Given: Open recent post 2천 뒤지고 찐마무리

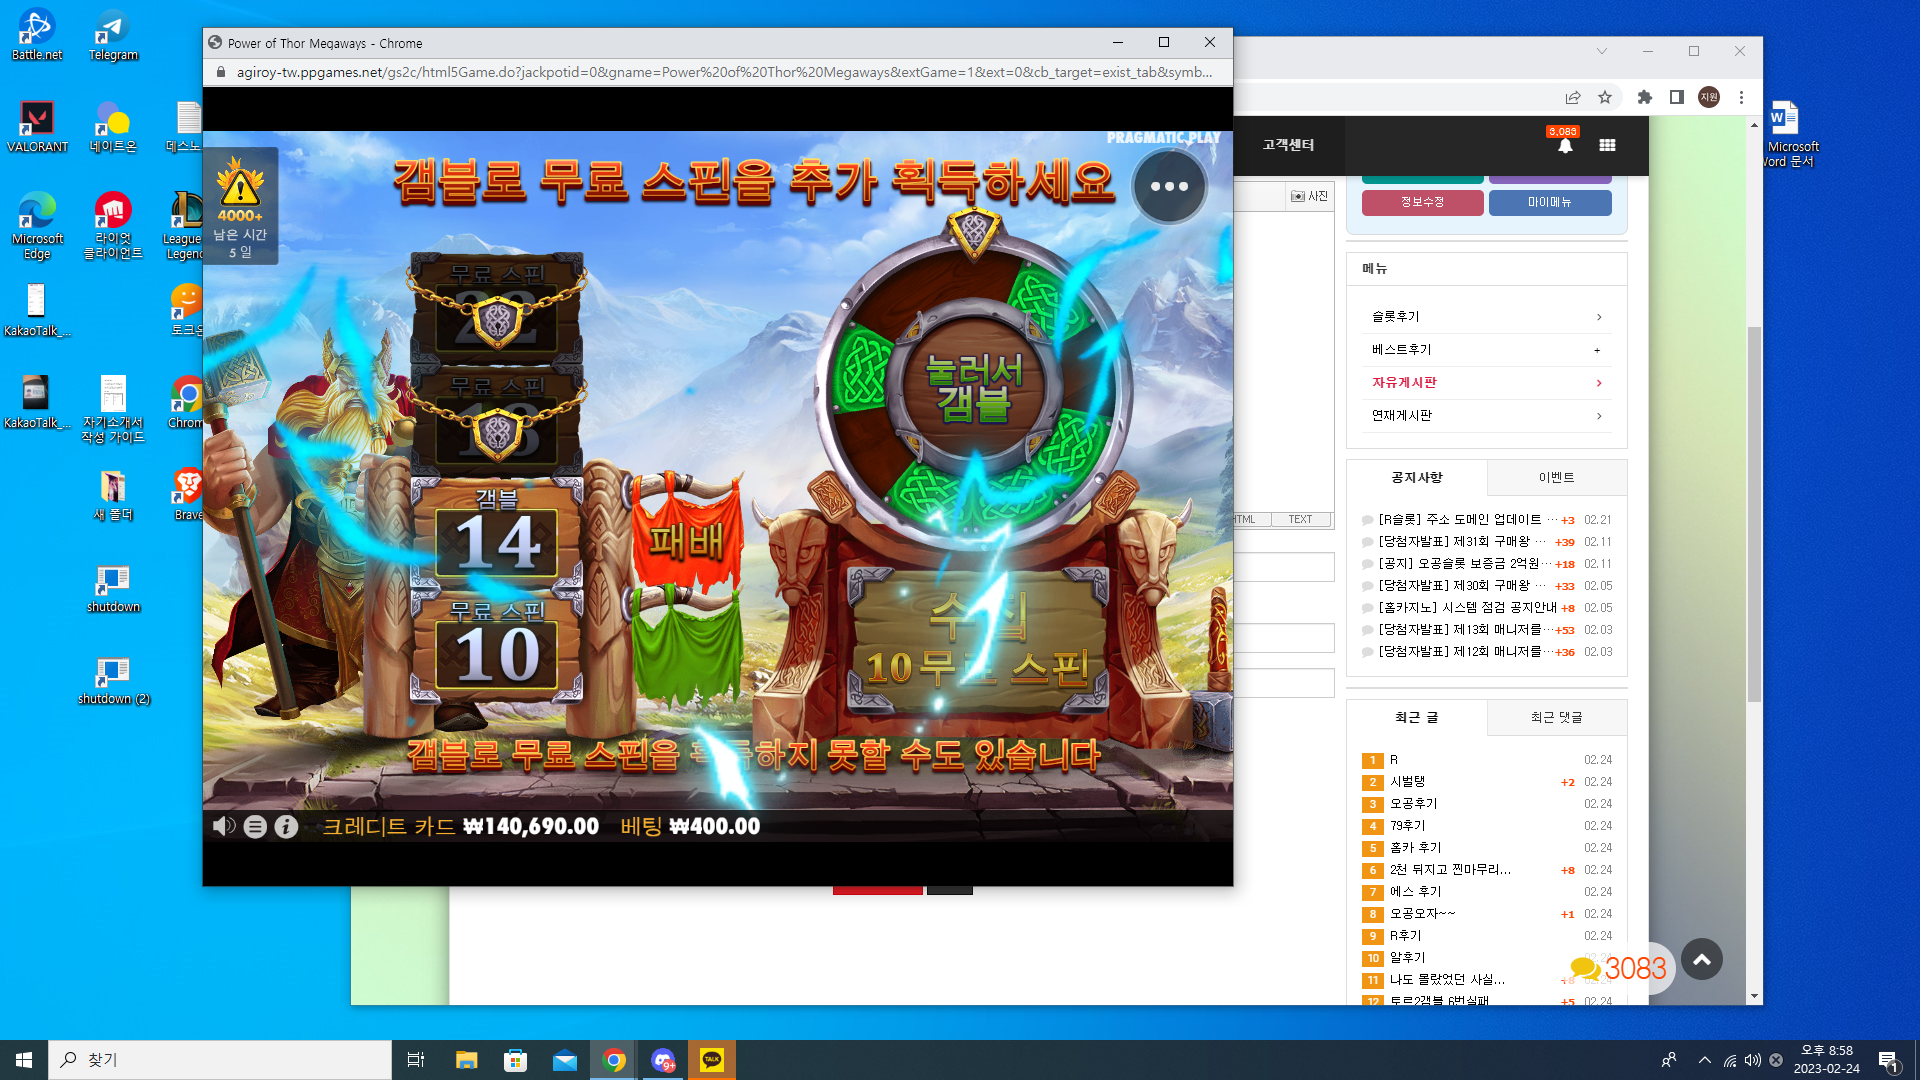Looking at the screenshot, I should [x=1450, y=870].
